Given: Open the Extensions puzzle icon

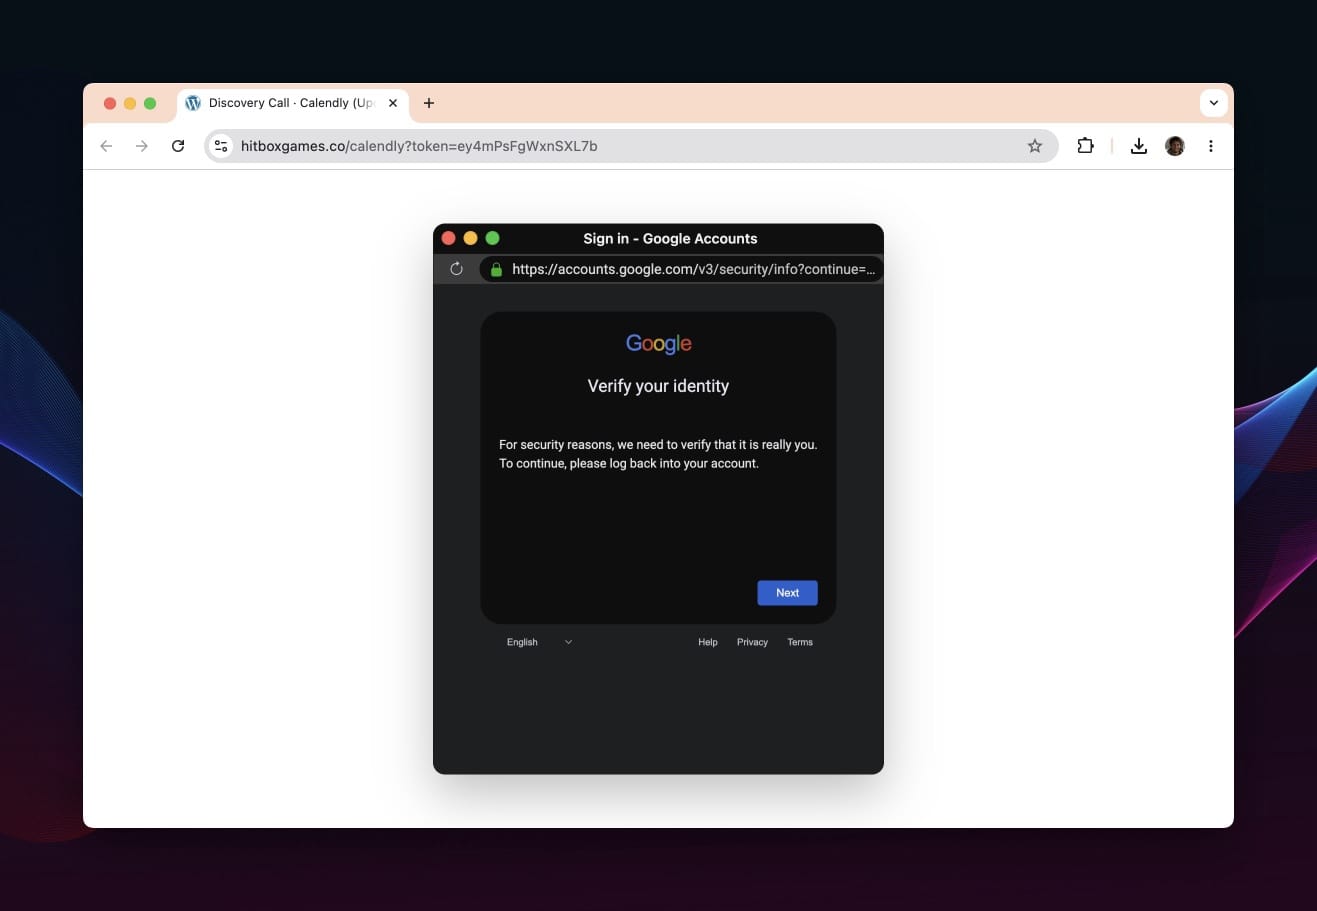Looking at the screenshot, I should pyautogui.click(x=1085, y=146).
